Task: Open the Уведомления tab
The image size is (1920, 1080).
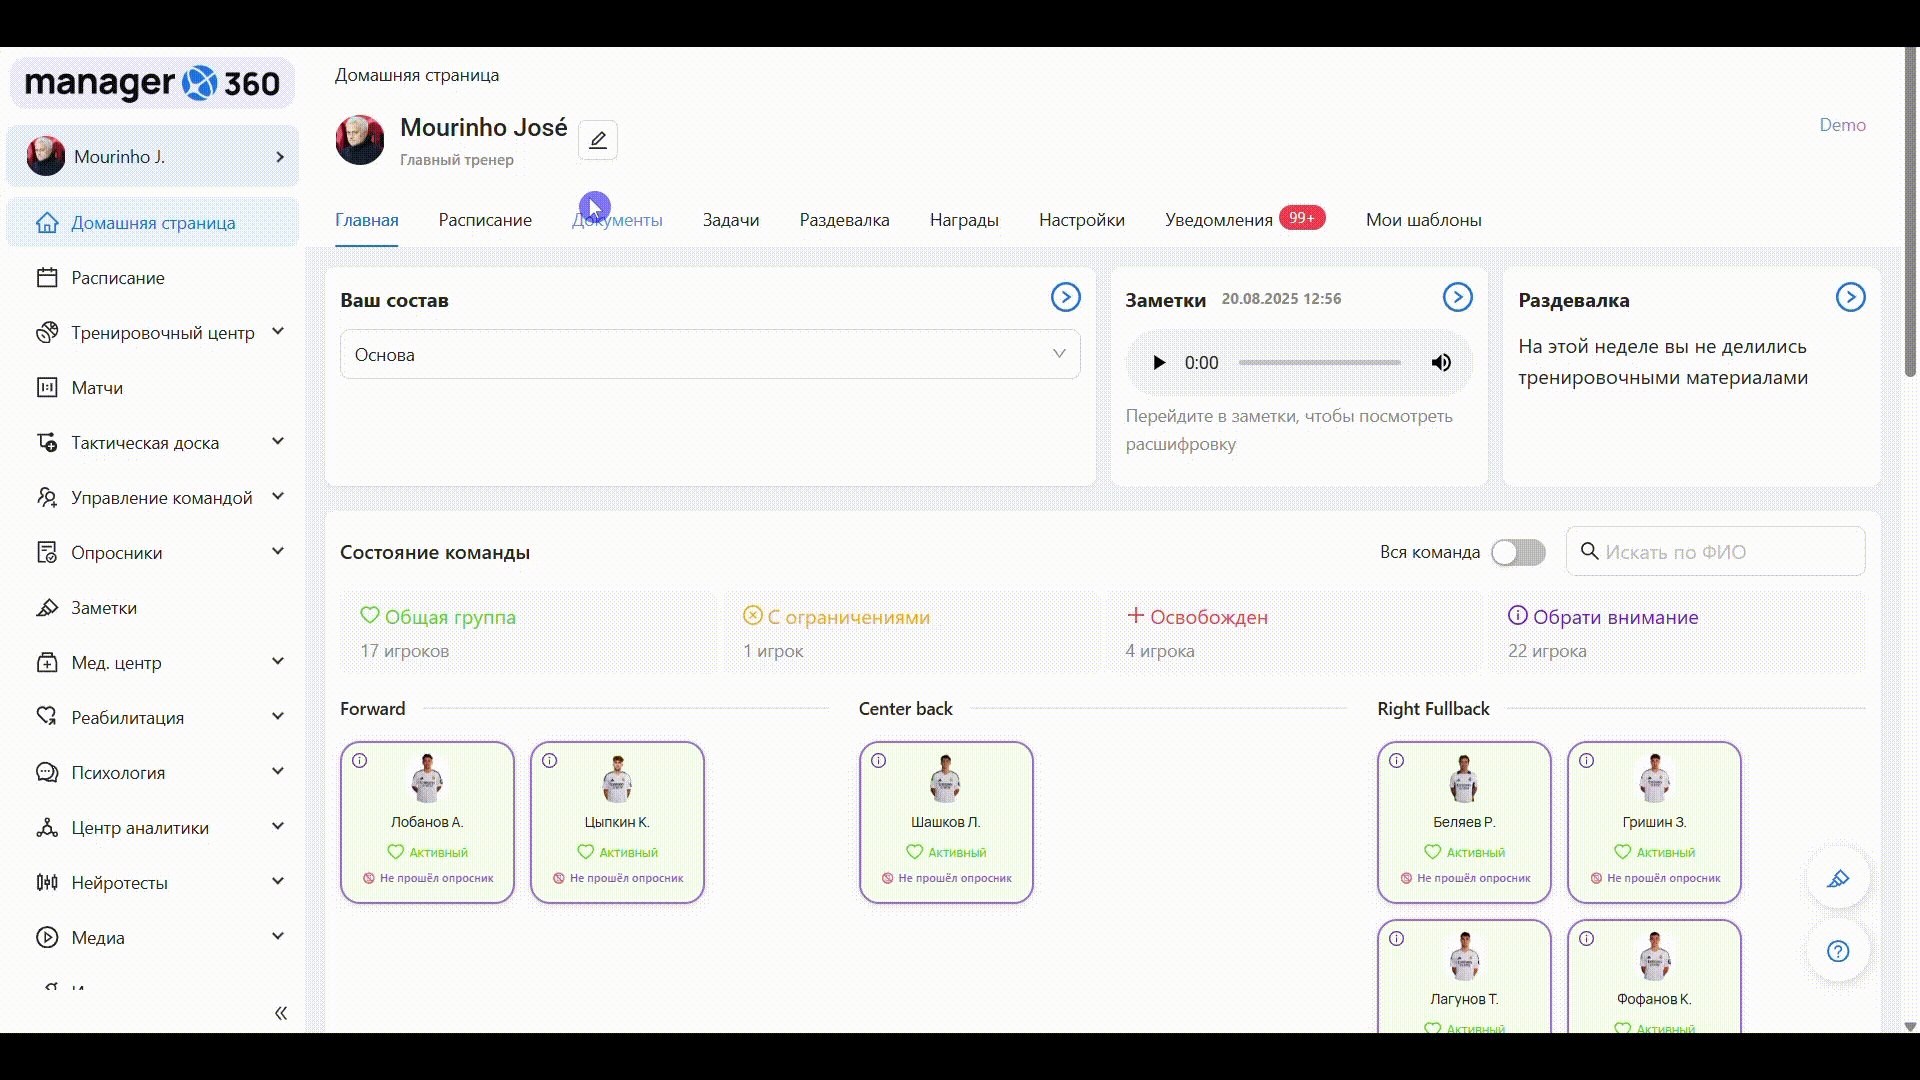Action: tap(1218, 220)
